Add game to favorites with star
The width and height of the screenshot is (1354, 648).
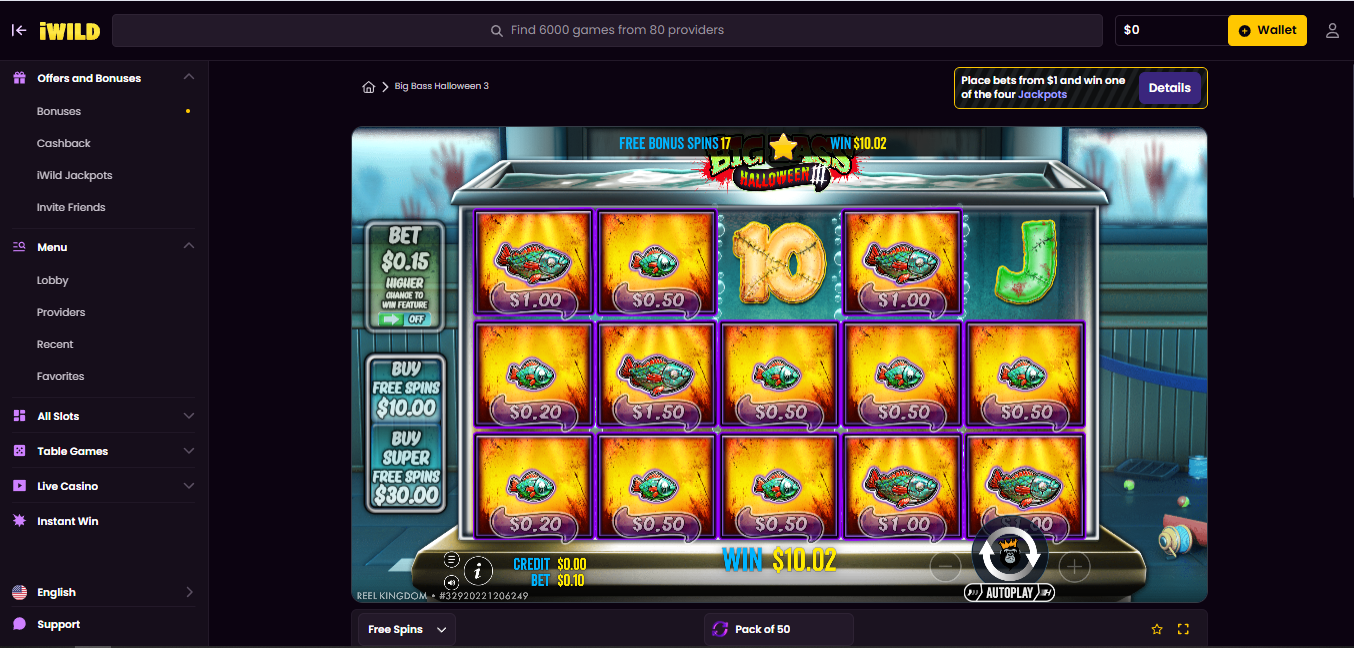tap(1157, 629)
